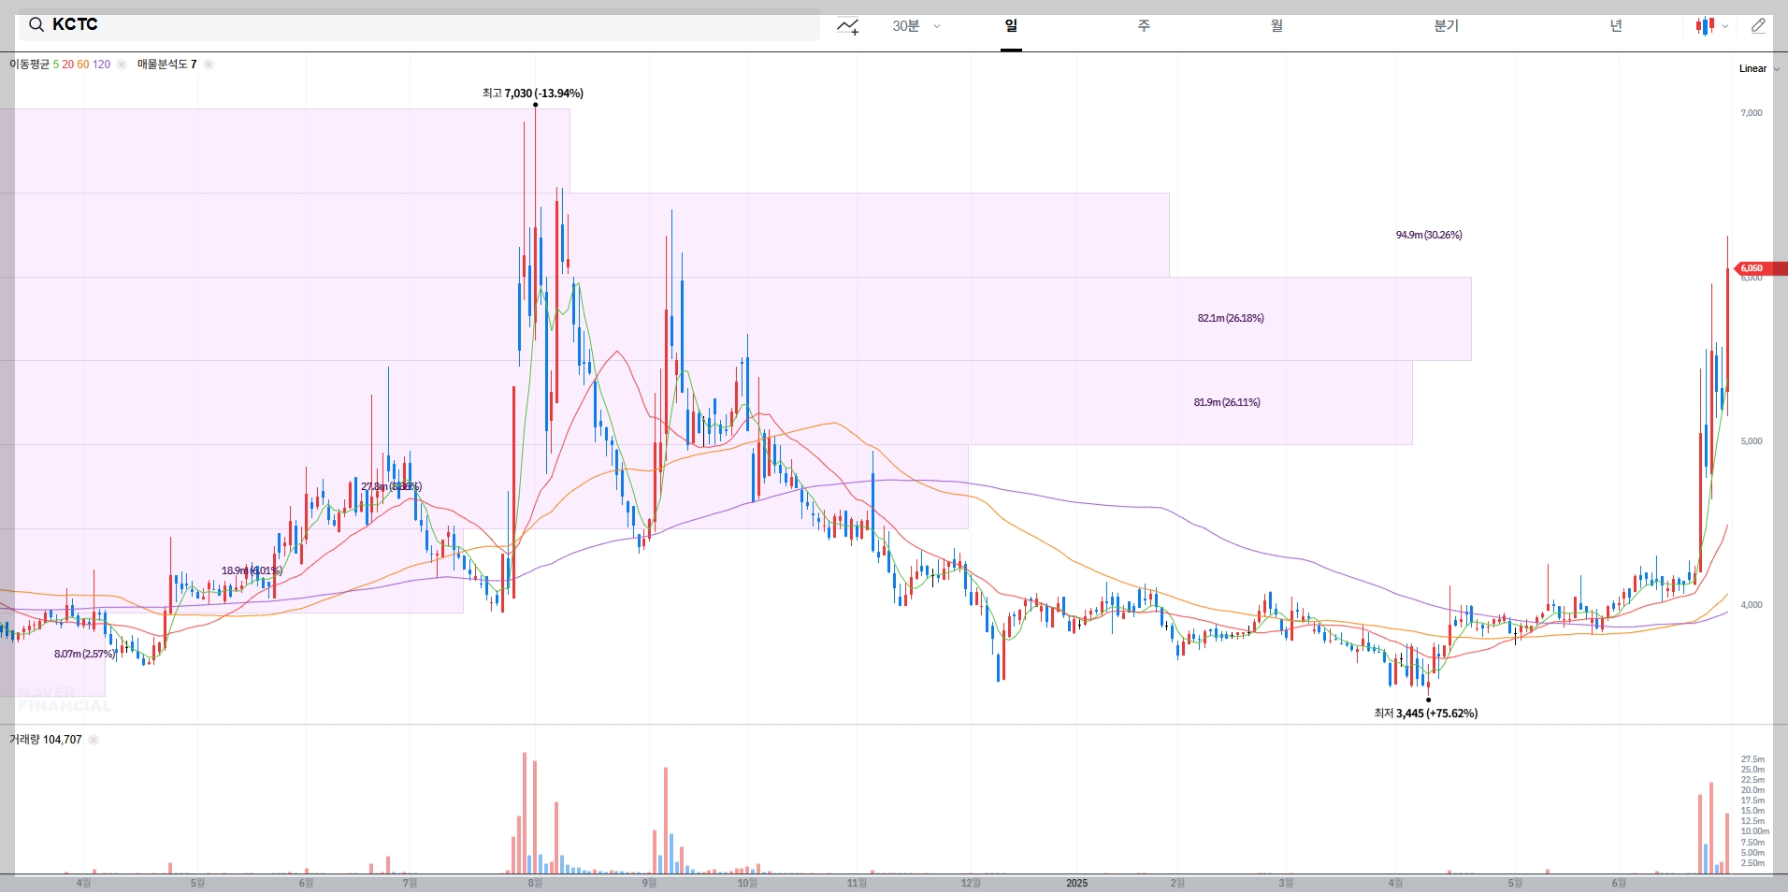Select the 일 daily tab
Viewport: 1788px width, 892px height.
click(x=1011, y=26)
